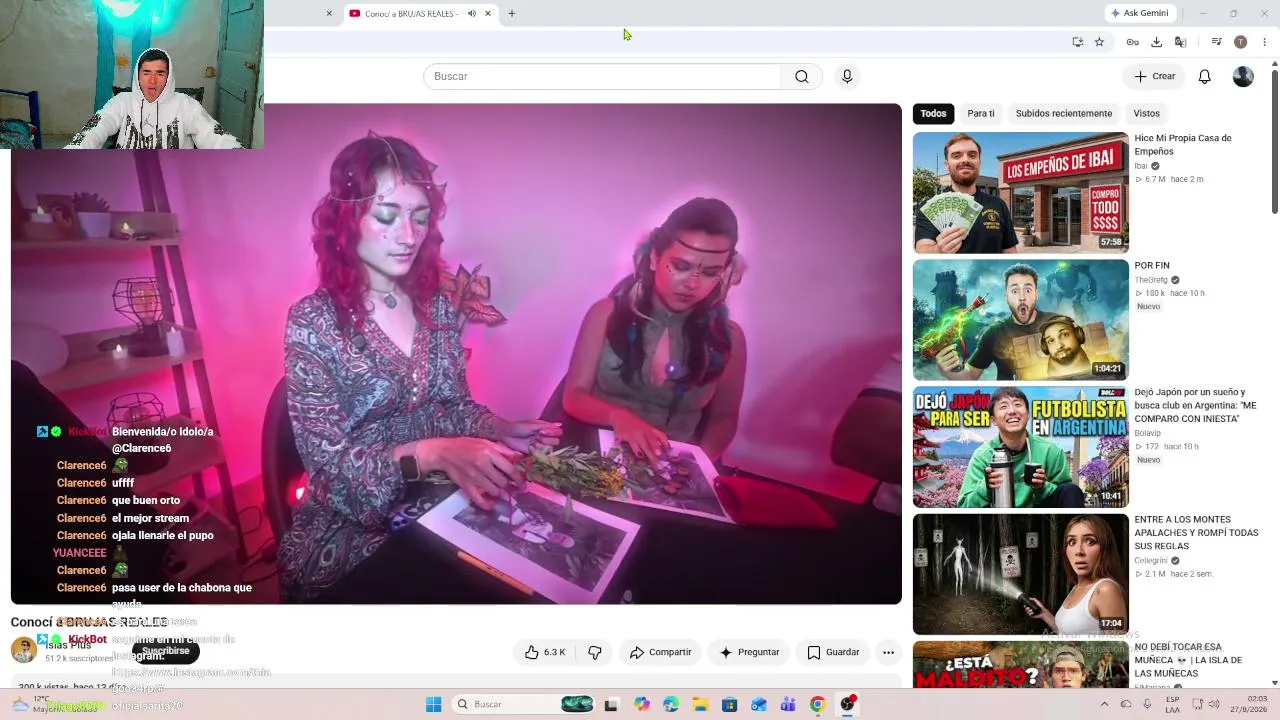Open the Montes Apalaches video thumbnail

(x=1020, y=574)
